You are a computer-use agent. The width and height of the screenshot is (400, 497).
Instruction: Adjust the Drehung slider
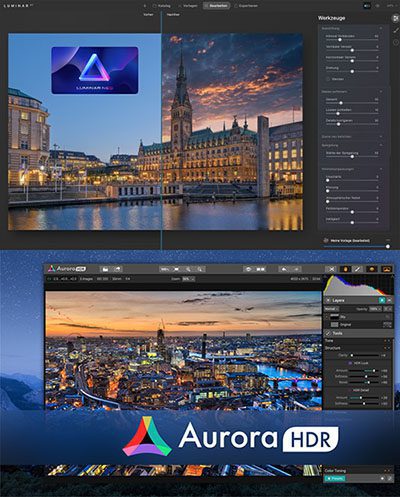pos(352,70)
